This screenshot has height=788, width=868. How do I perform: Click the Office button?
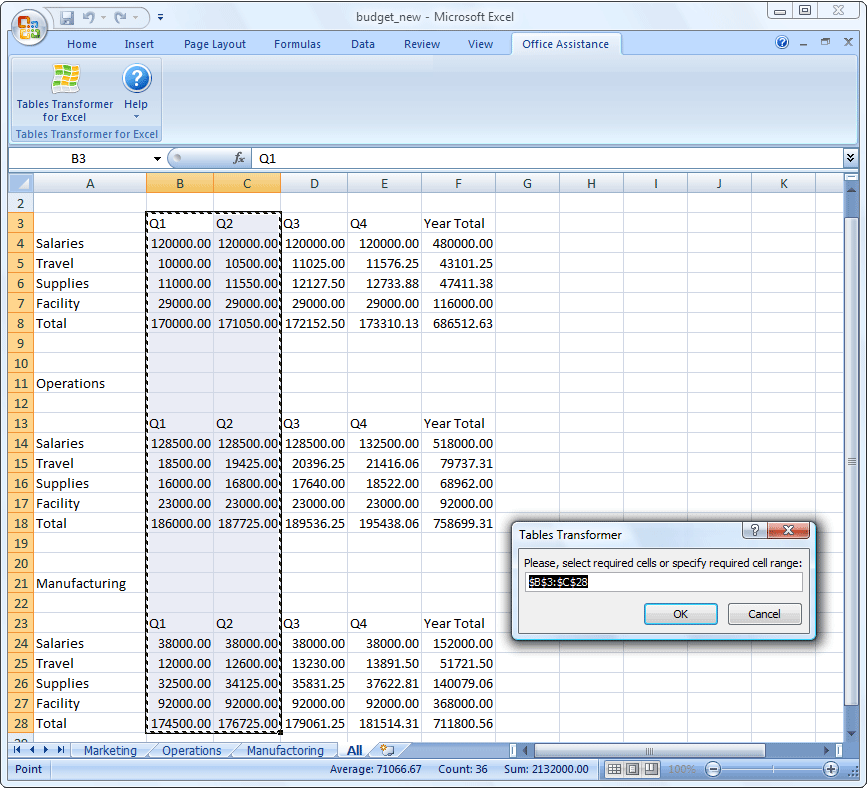(28, 27)
